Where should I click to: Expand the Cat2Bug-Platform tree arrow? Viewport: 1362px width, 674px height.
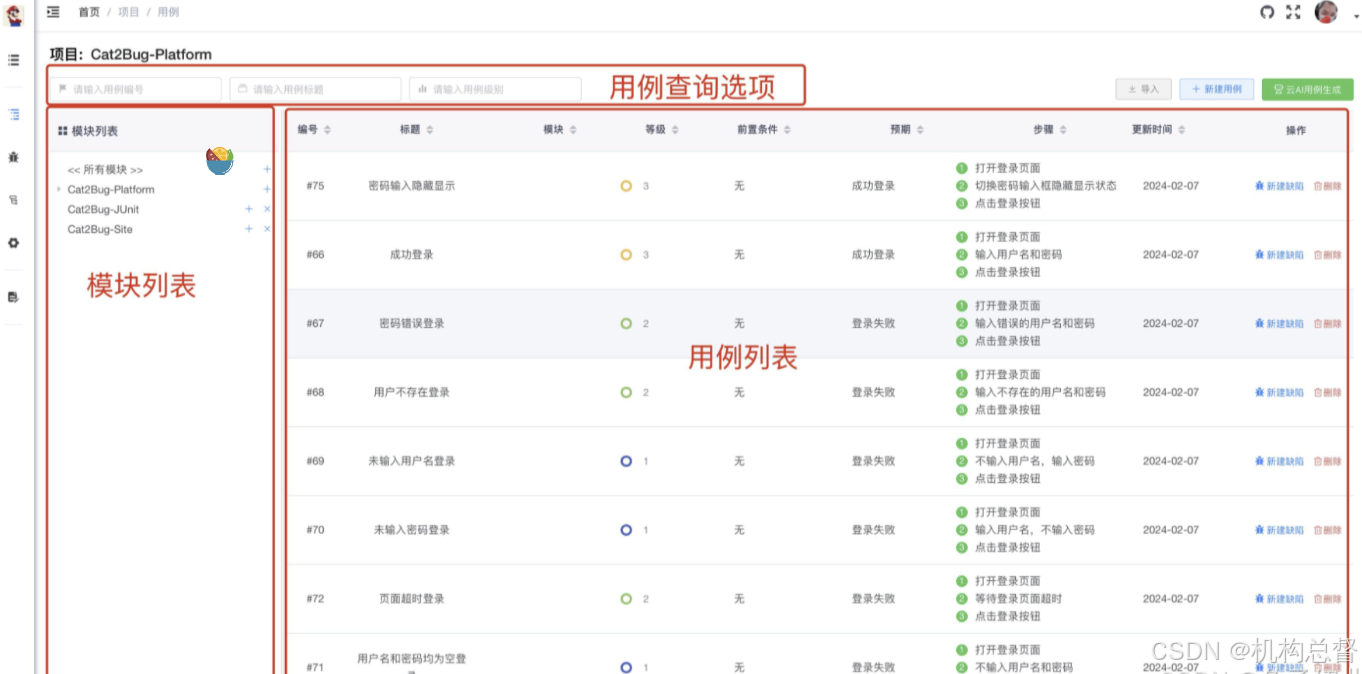(59, 189)
